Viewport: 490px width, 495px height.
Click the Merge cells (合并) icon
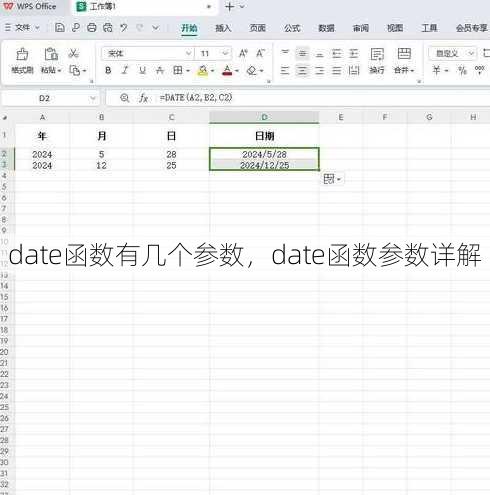pos(404,54)
